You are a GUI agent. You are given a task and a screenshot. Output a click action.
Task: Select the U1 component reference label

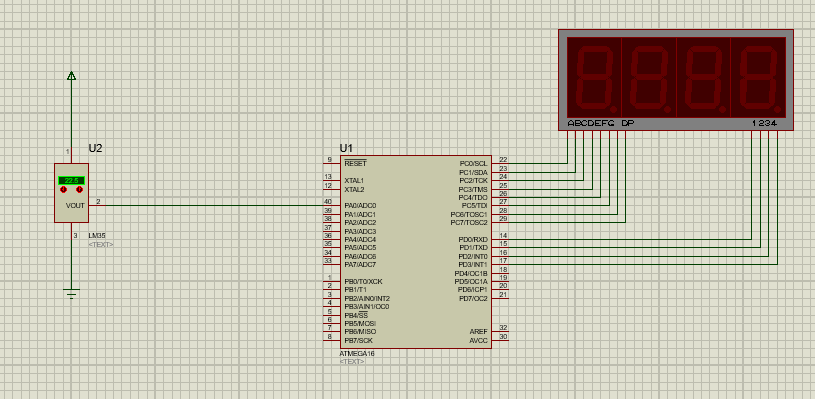click(x=346, y=148)
